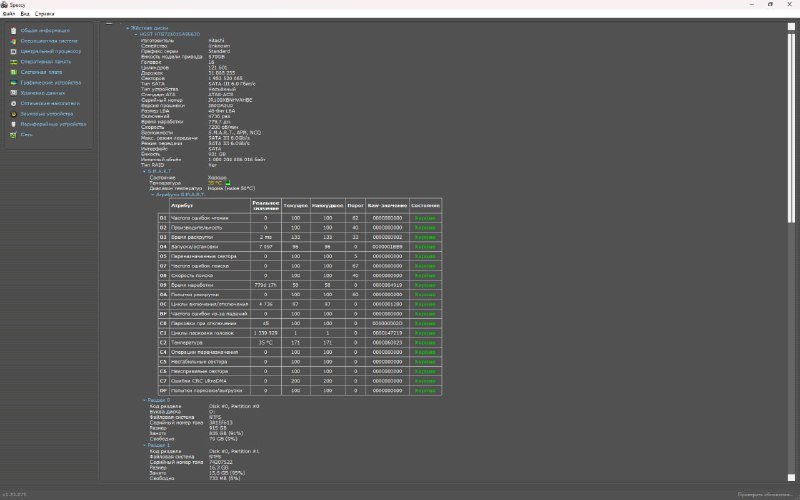
Task: Click the Периферийные устройства icon
Action: (14, 125)
